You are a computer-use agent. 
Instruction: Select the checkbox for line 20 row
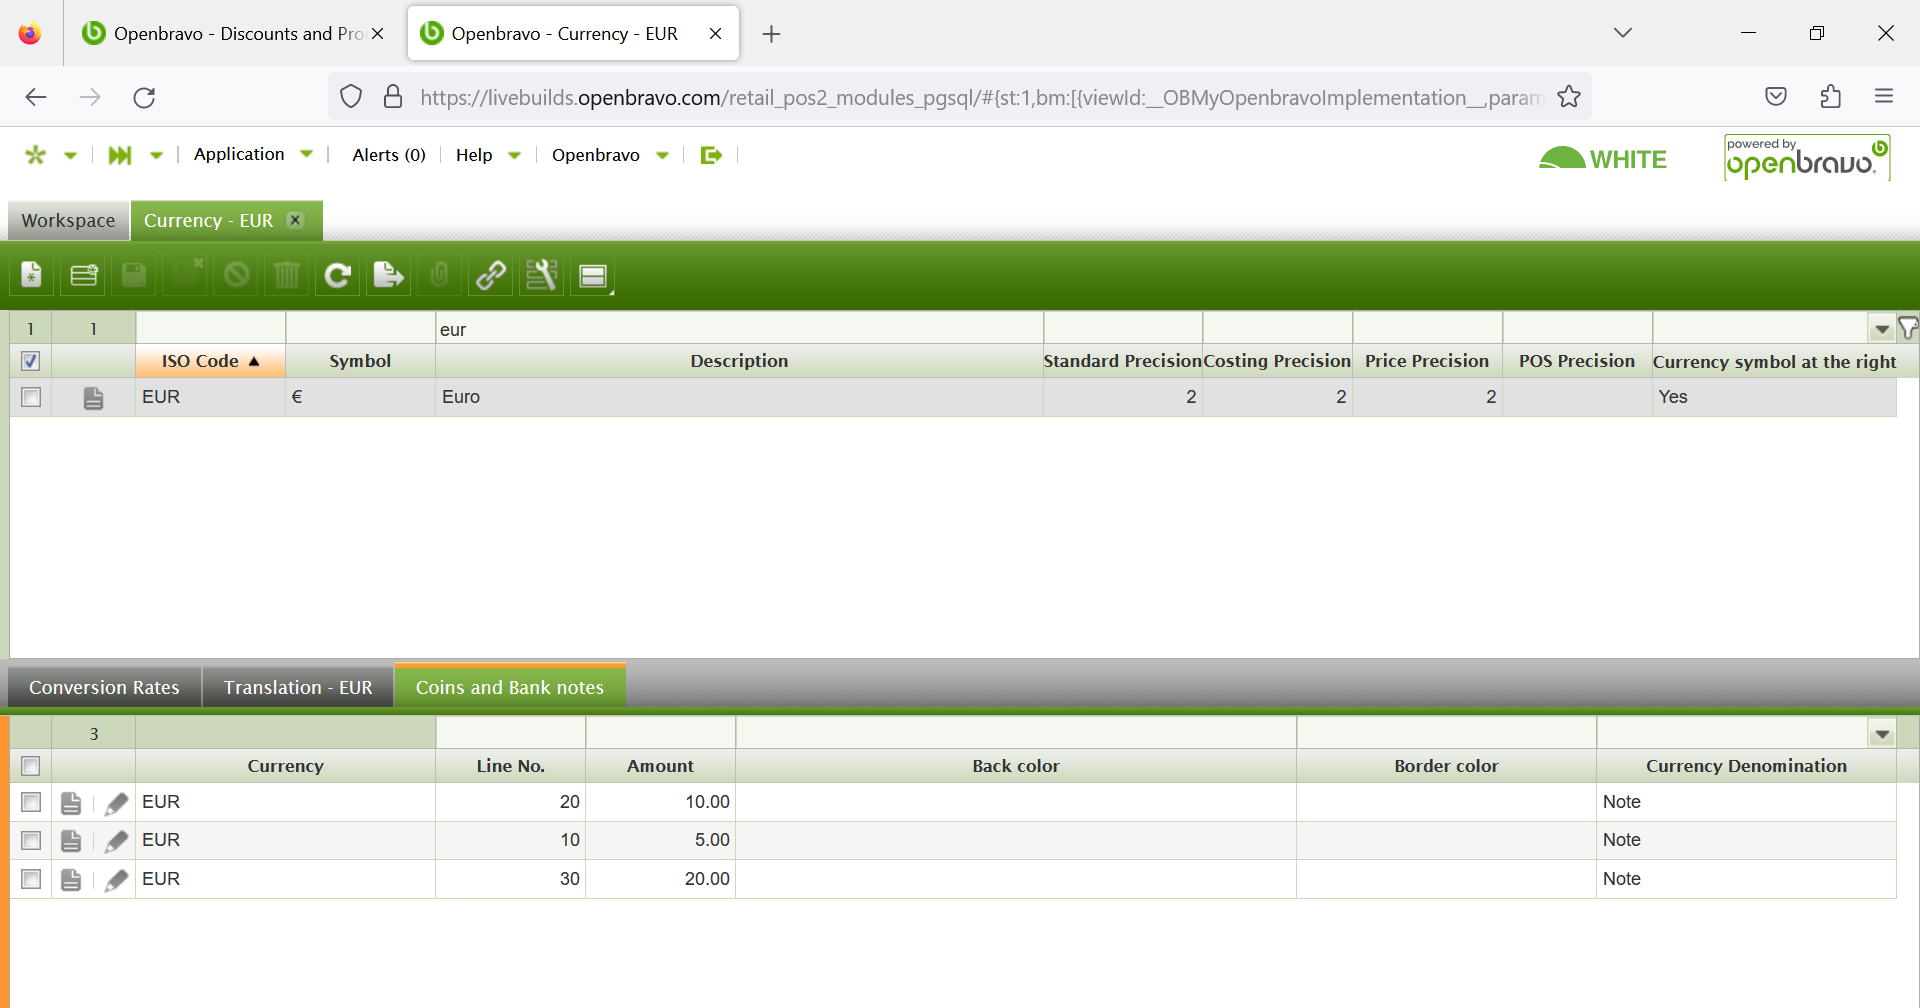coord(31,802)
